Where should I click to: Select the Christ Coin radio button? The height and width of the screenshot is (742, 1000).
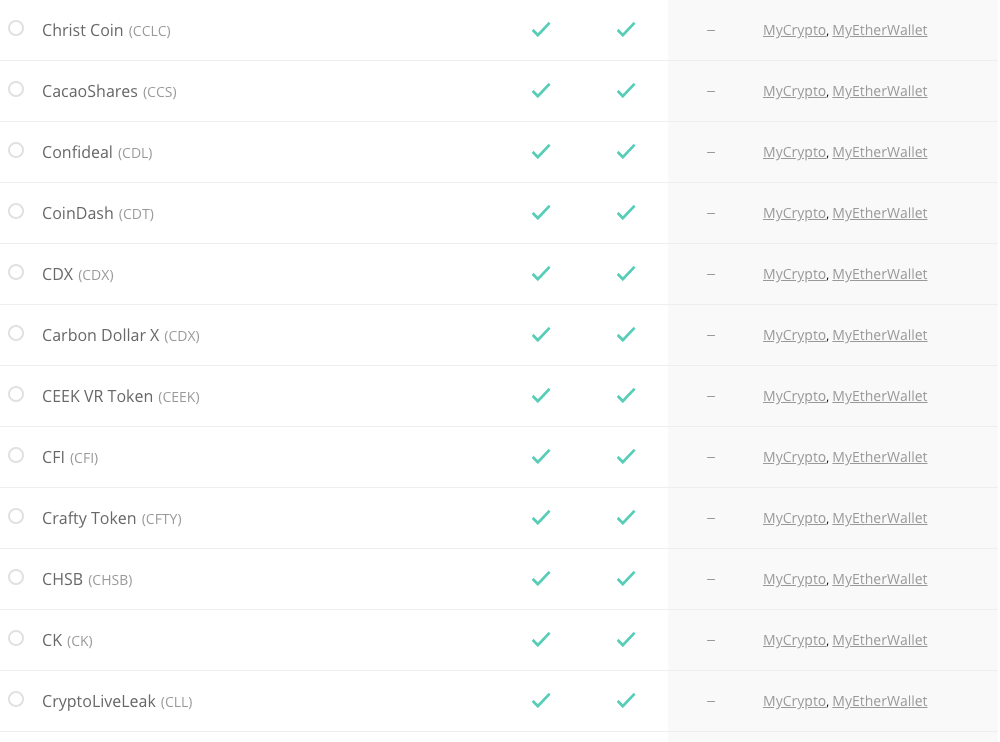16,28
